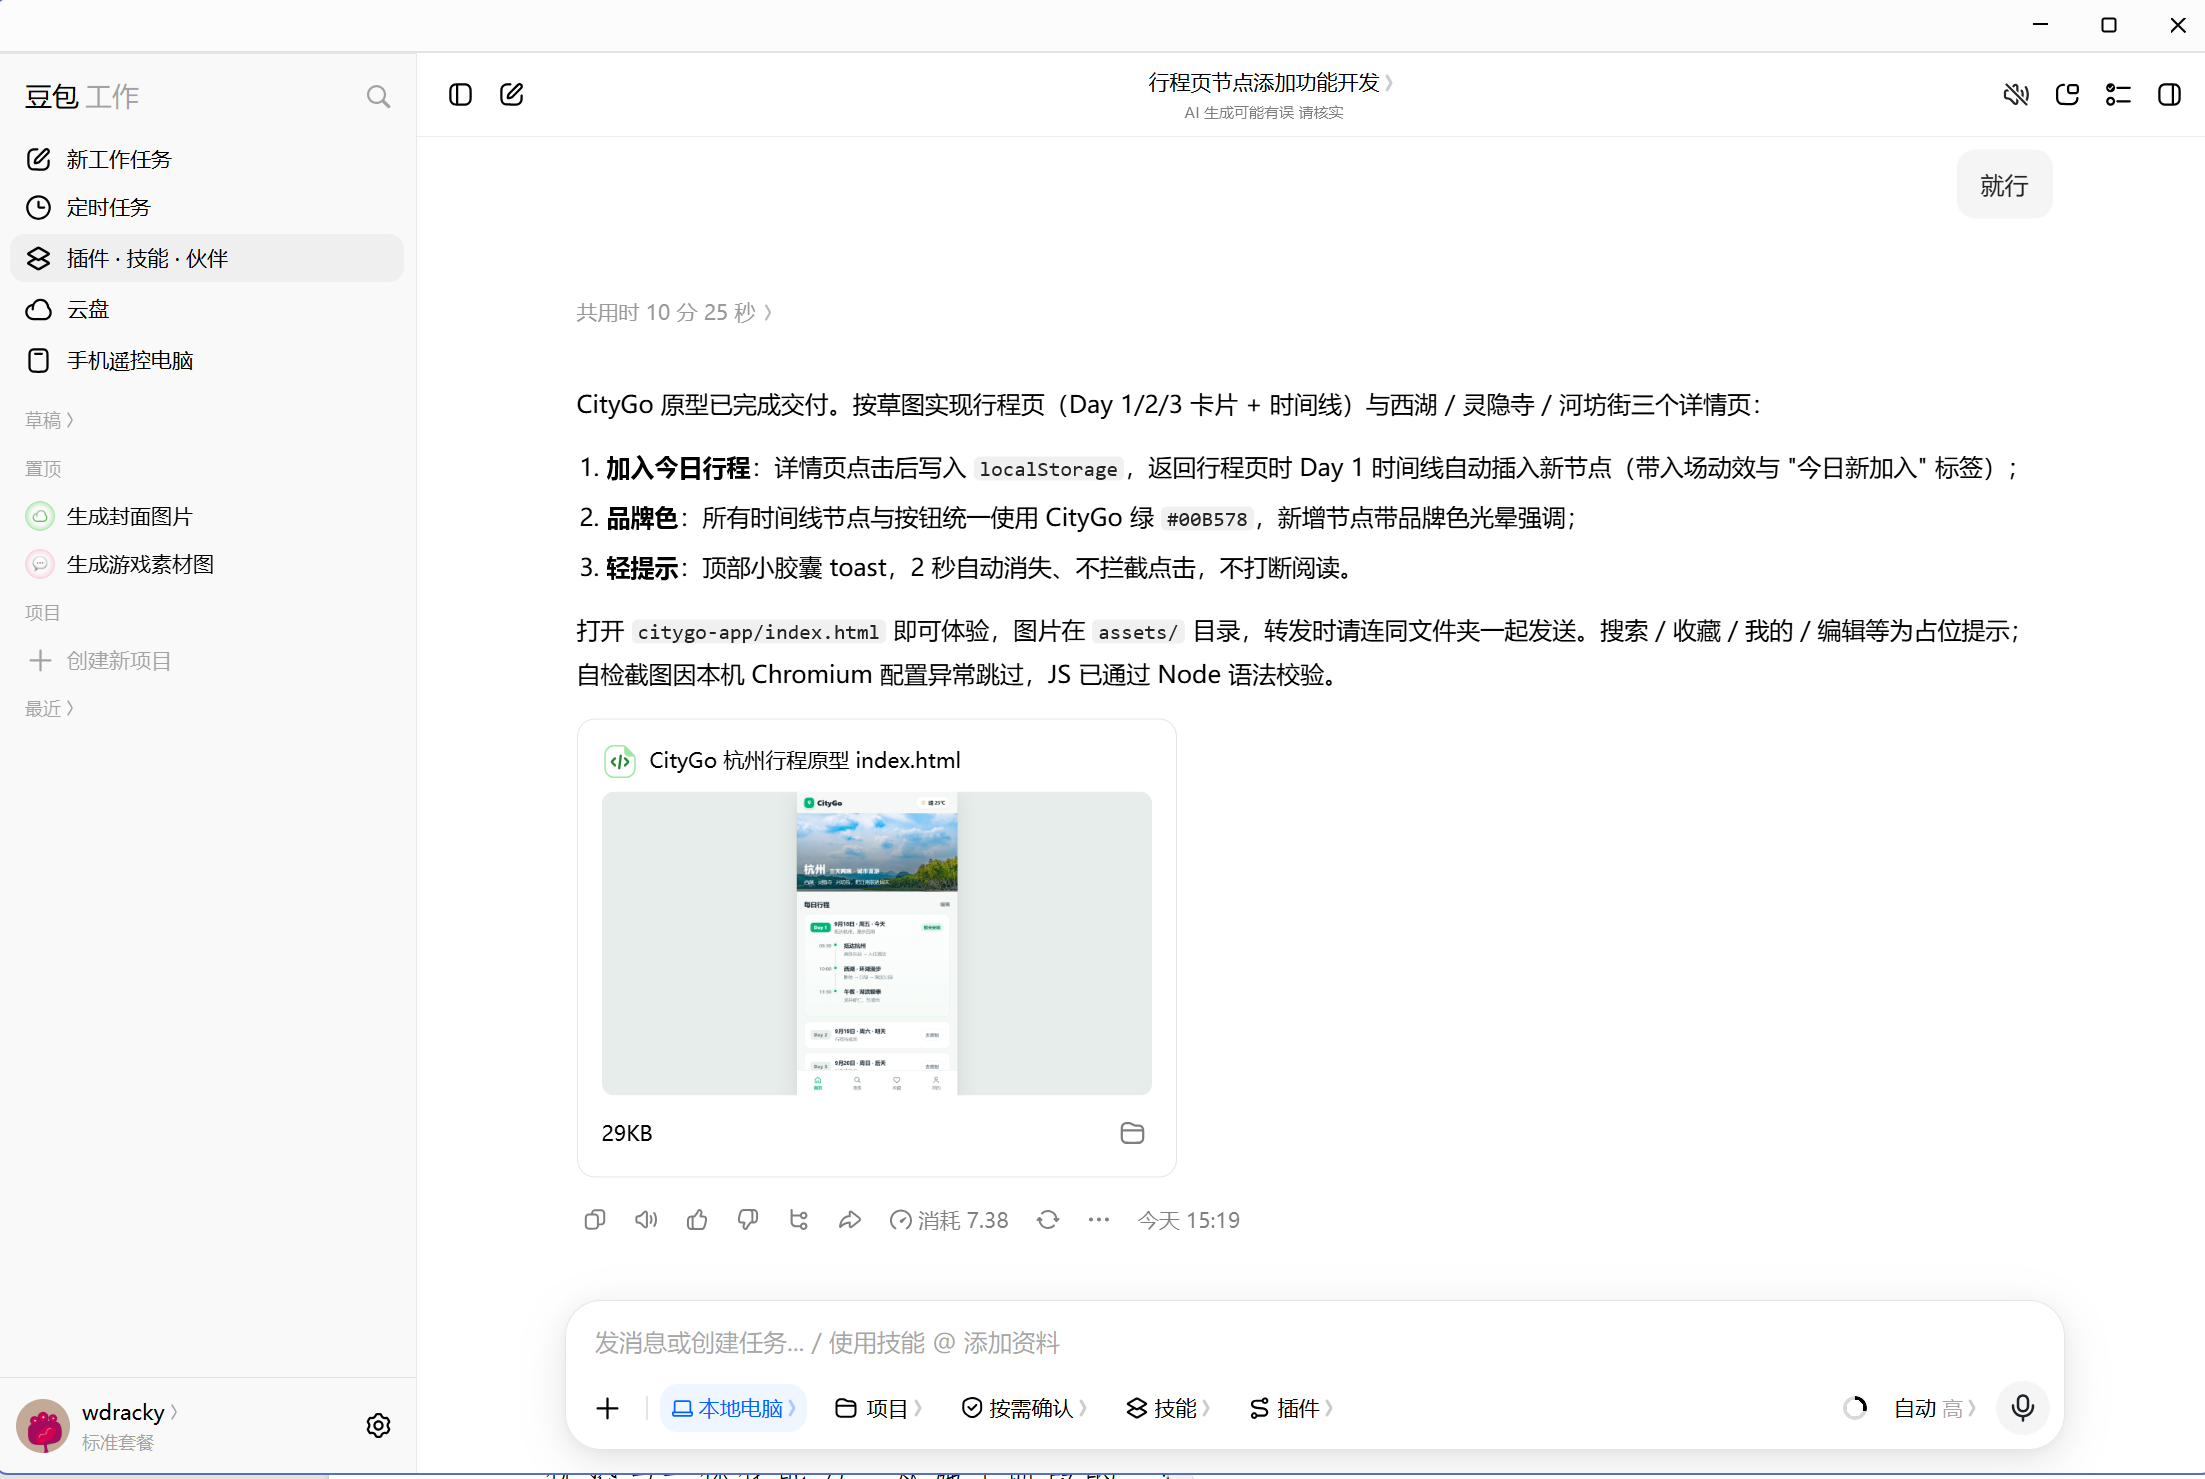
Task: Expand the 共用时 10 分 25 秒 details
Action: point(674,312)
